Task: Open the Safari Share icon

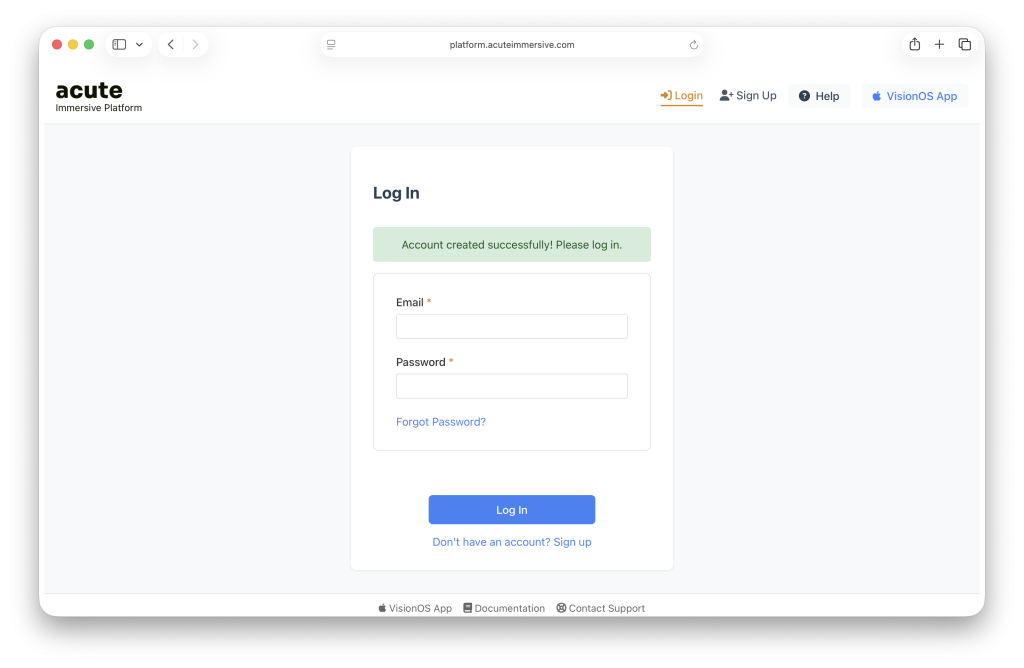Action: pyautogui.click(x=914, y=44)
